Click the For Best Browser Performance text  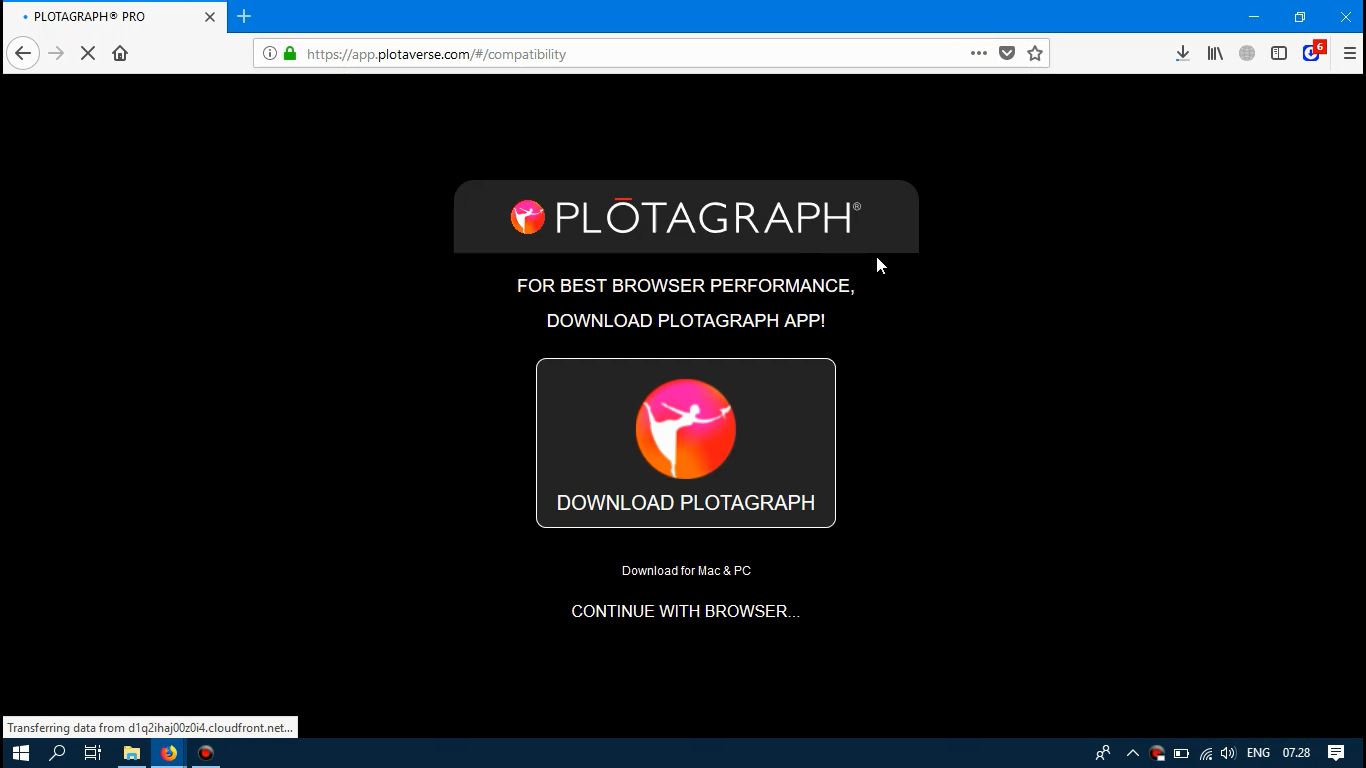click(x=686, y=286)
